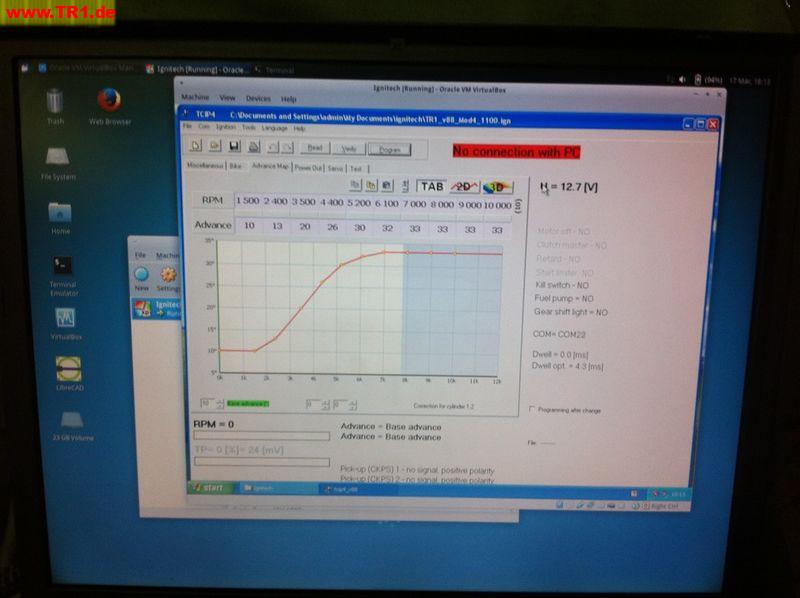
Task: Open the File menu in the TCIP4 application
Action: pyautogui.click(x=187, y=126)
